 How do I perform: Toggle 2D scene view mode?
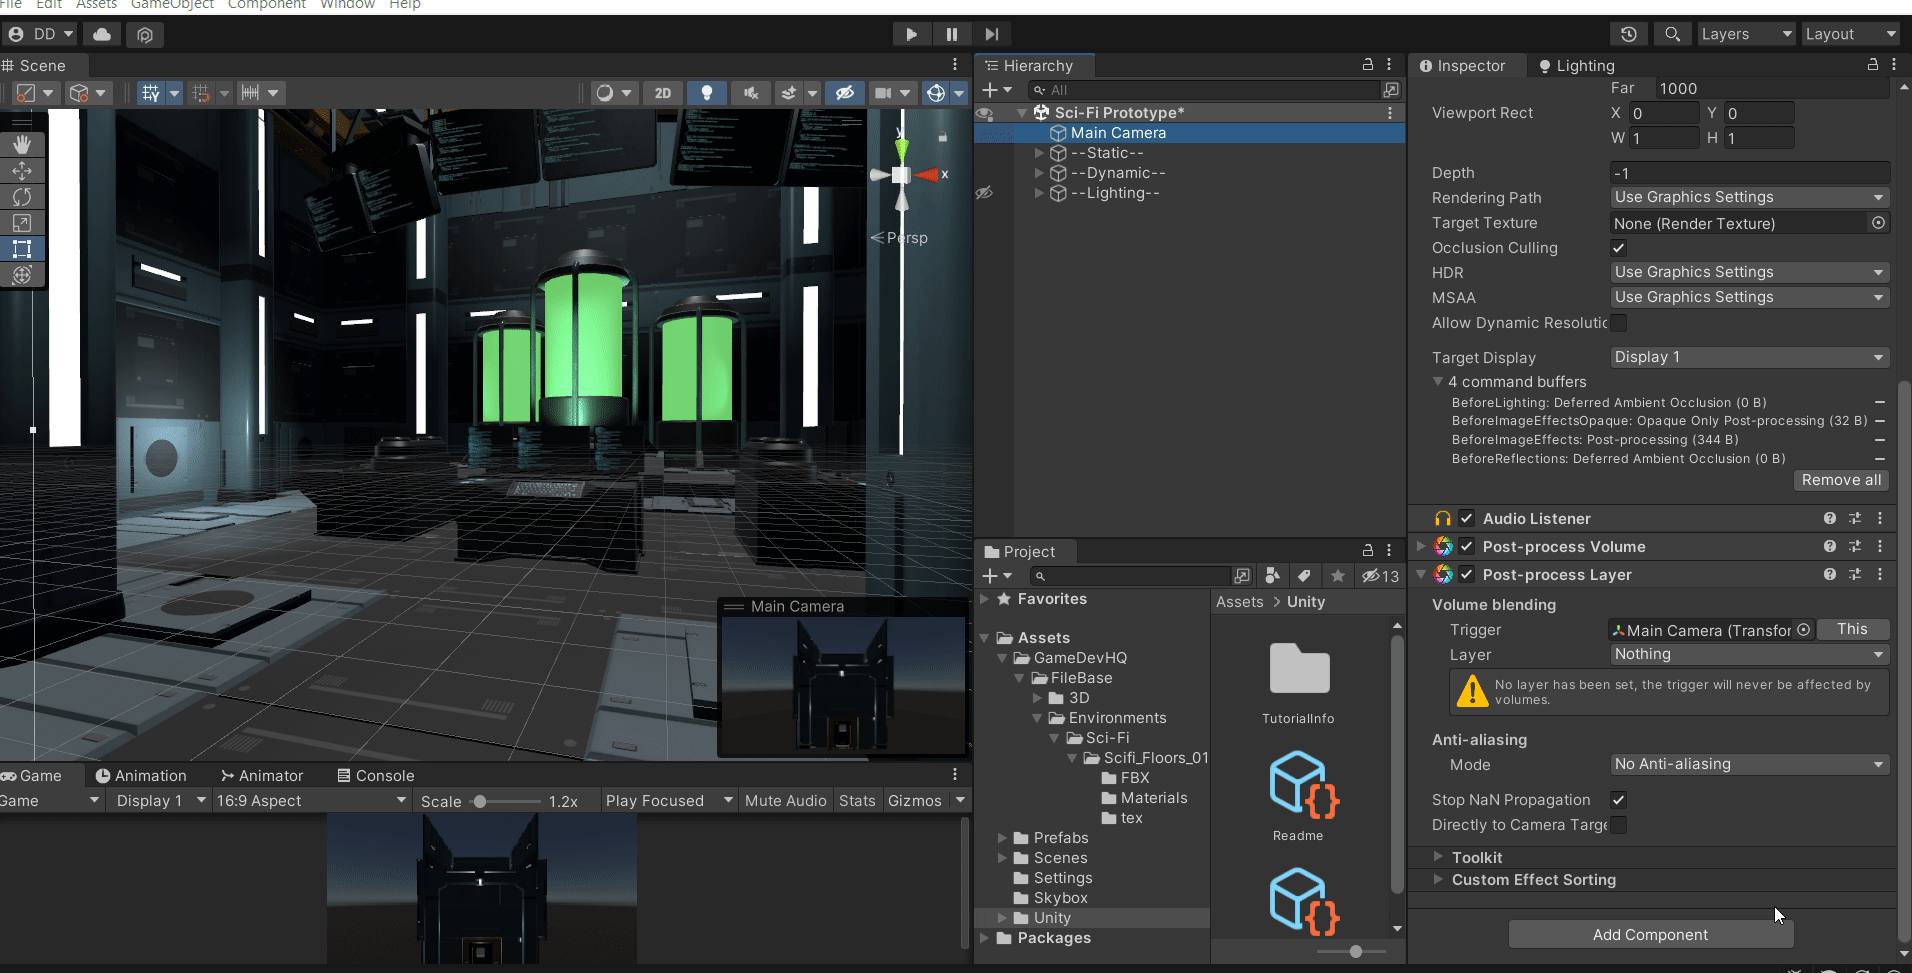pos(663,93)
